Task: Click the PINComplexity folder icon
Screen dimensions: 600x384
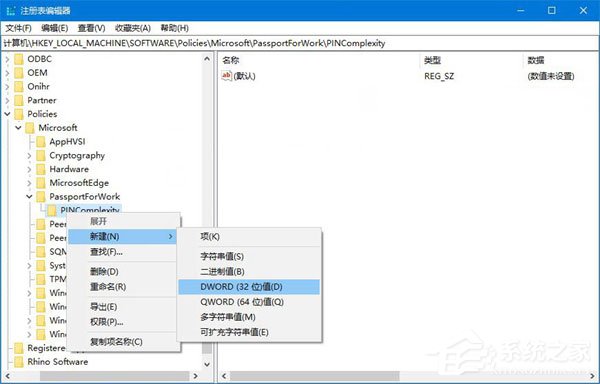Action: pos(52,210)
